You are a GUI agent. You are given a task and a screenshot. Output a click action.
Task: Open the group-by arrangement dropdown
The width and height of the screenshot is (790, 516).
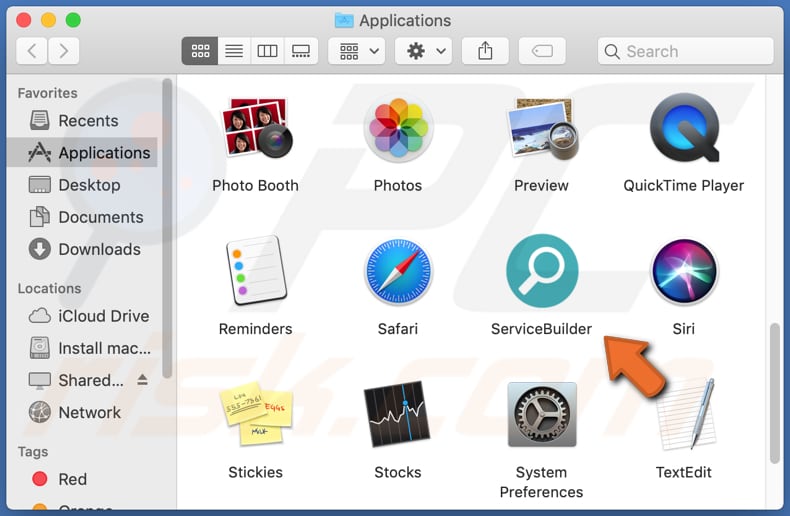point(357,51)
